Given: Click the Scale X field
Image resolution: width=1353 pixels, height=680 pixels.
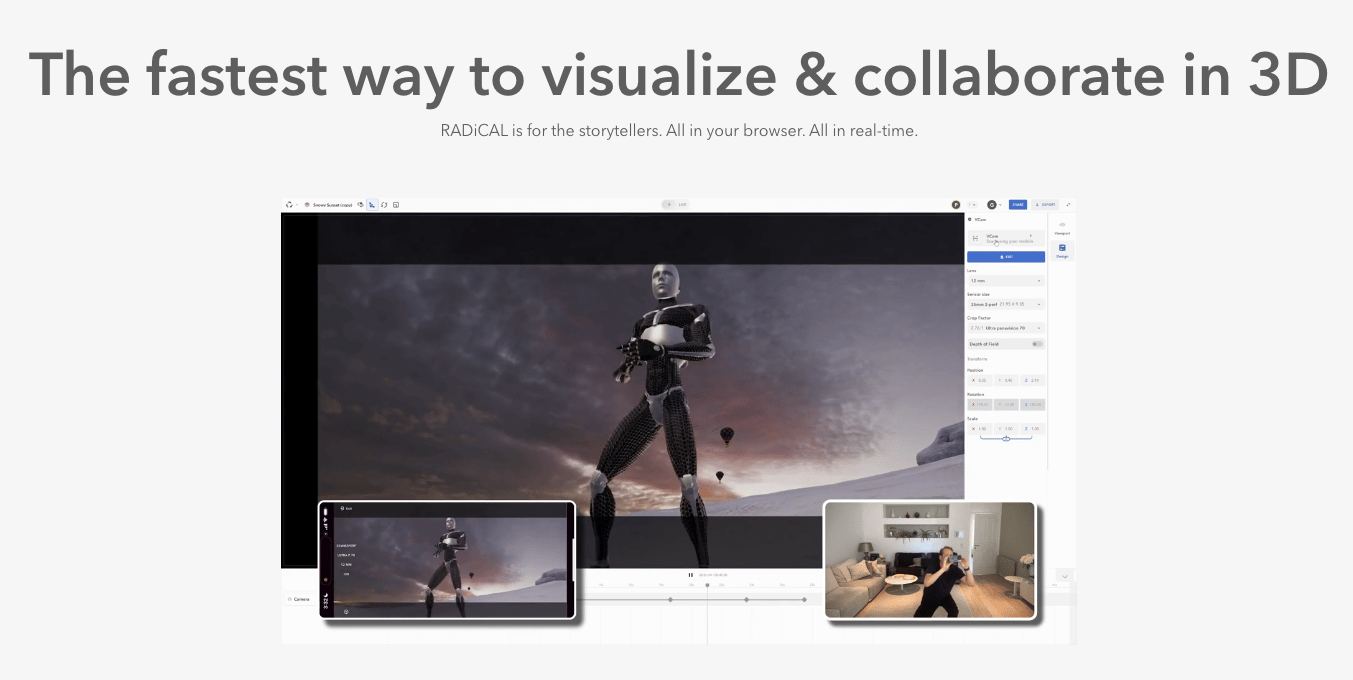Looking at the screenshot, I should (x=979, y=428).
